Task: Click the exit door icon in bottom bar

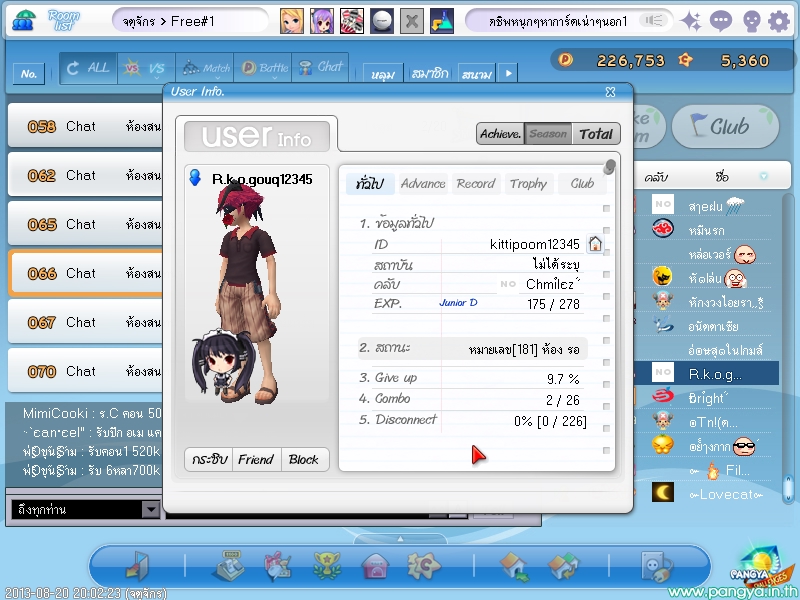Action: 137,566
